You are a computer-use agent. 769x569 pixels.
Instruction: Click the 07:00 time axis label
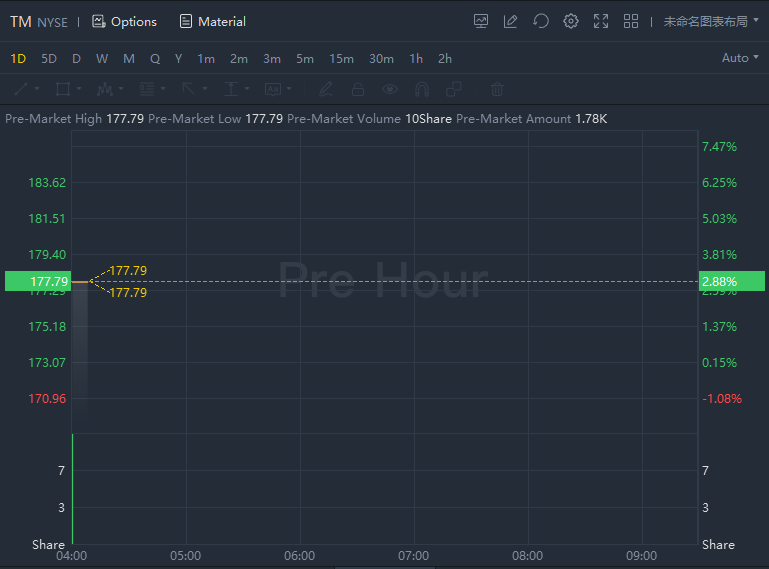coord(413,556)
